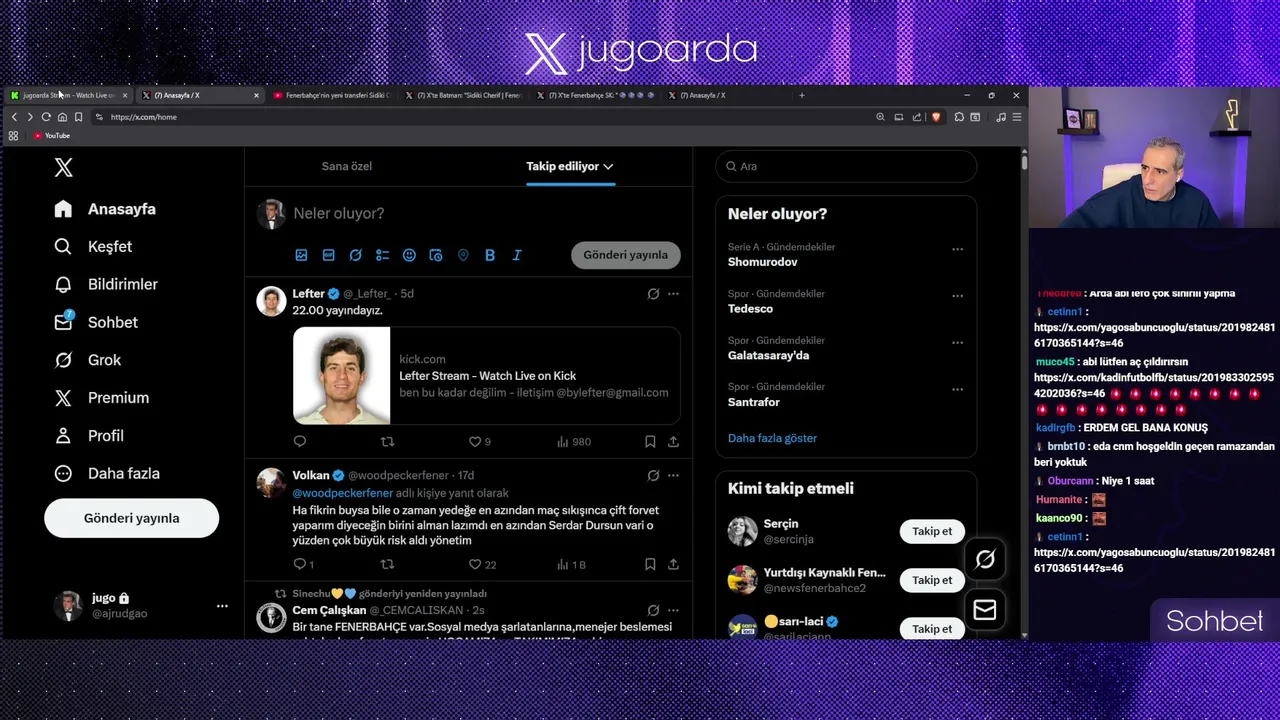
Task: Open Anasayfa in the left navigation
Action: (x=106, y=209)
